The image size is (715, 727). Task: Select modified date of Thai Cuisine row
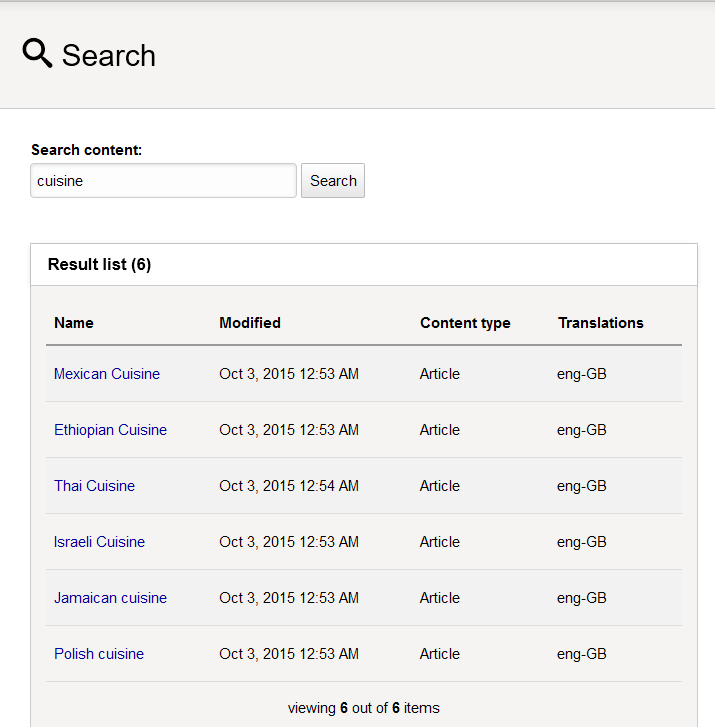tap(289, 486)
